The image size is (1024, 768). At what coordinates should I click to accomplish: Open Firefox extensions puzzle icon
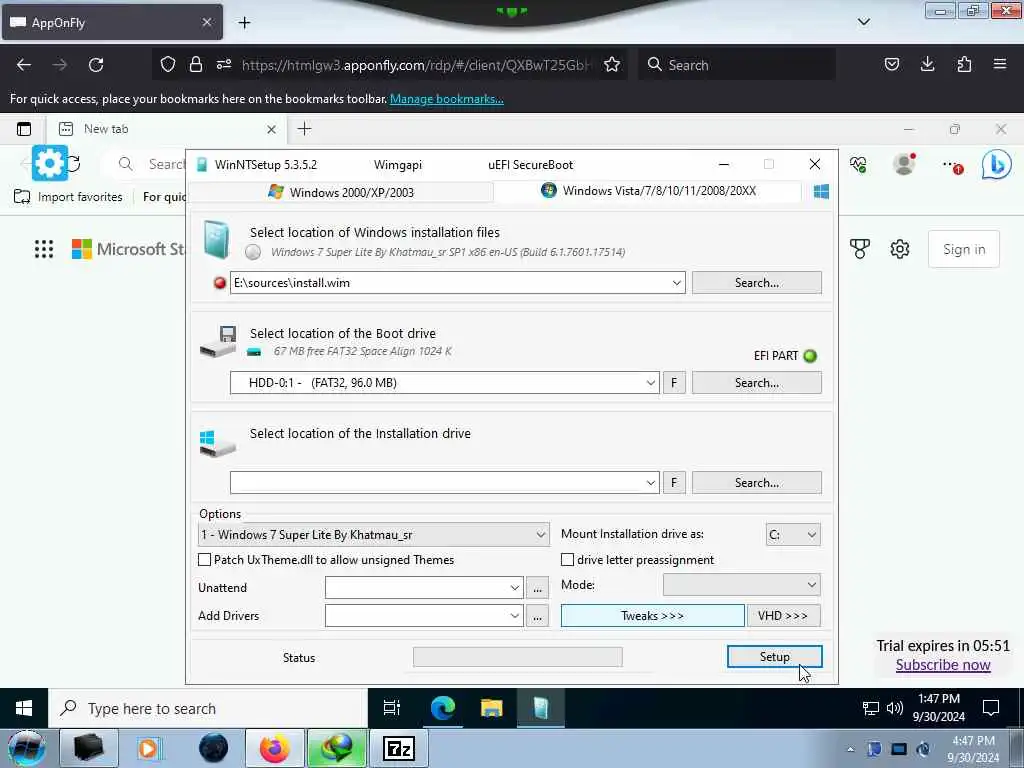[x=964, y=64]
